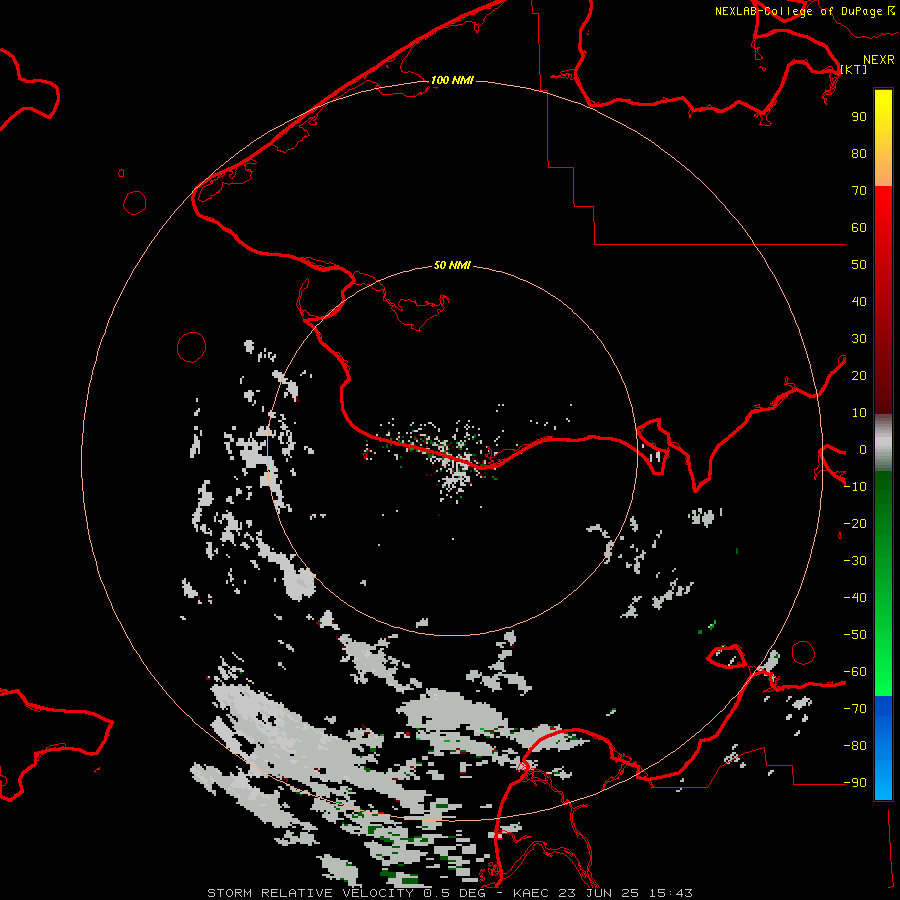Click the "-50" value on the velocity scale
Image resolution: width=900 pixels, height=900 pixels.
855,635
